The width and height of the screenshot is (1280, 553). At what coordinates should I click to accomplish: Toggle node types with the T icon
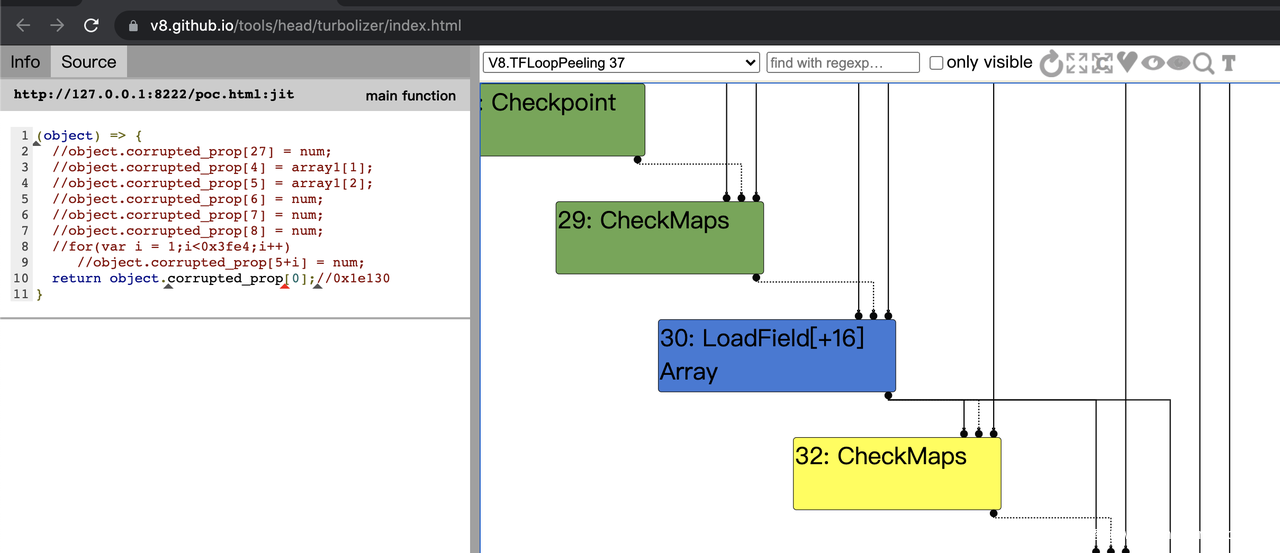coord(1229,63)
